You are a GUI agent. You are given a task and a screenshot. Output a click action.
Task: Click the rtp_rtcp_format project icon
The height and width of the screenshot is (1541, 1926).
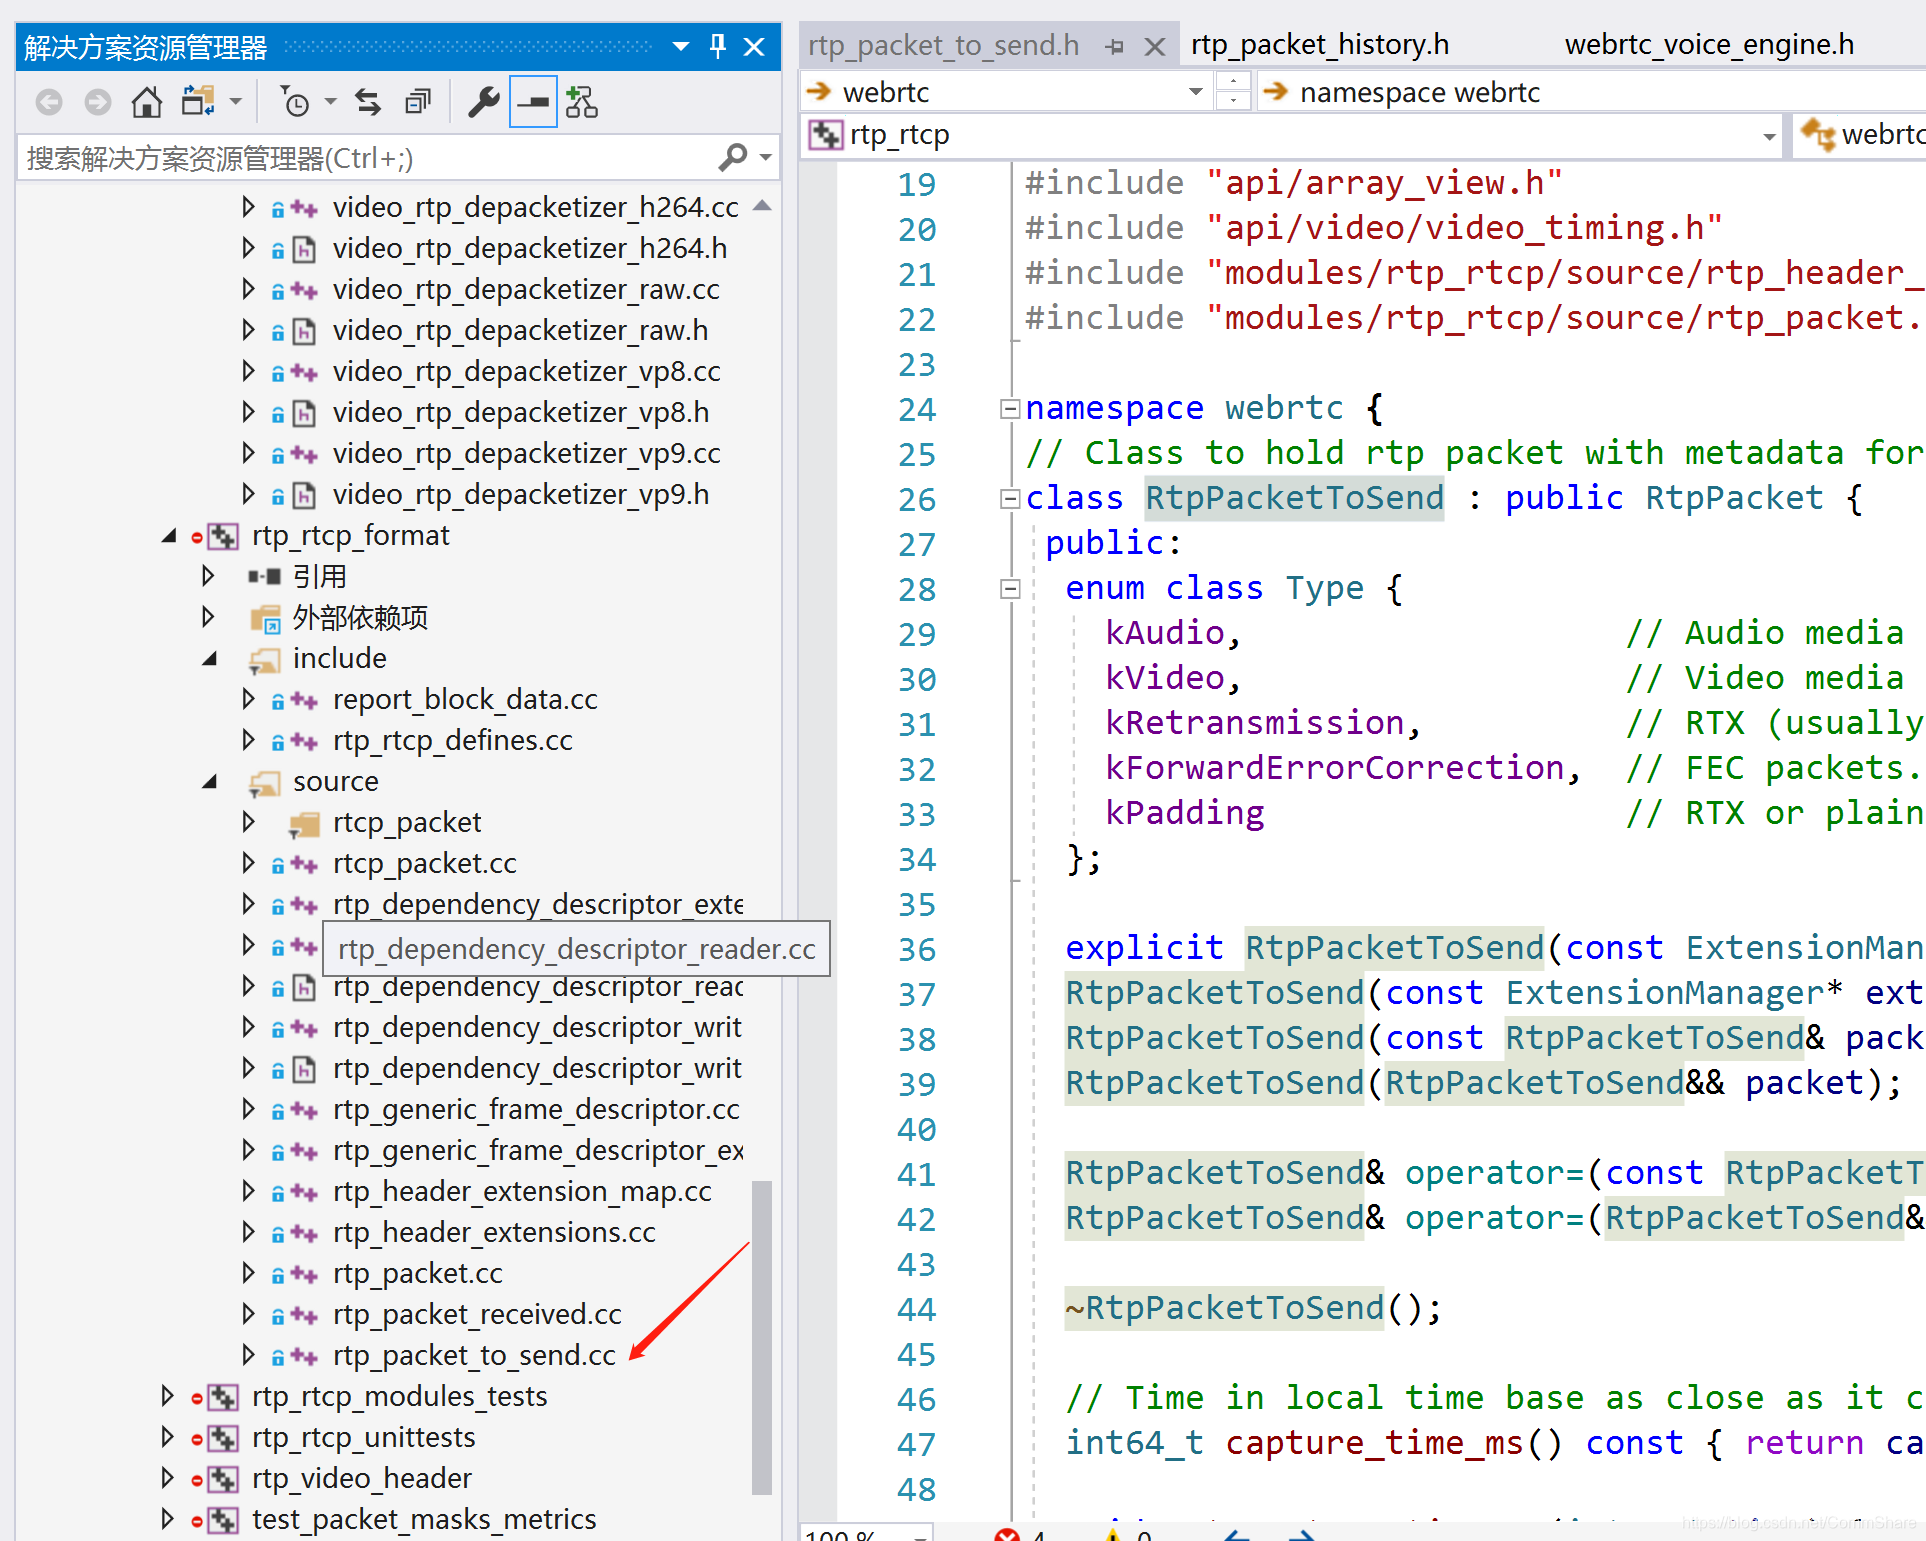point(222,536)
